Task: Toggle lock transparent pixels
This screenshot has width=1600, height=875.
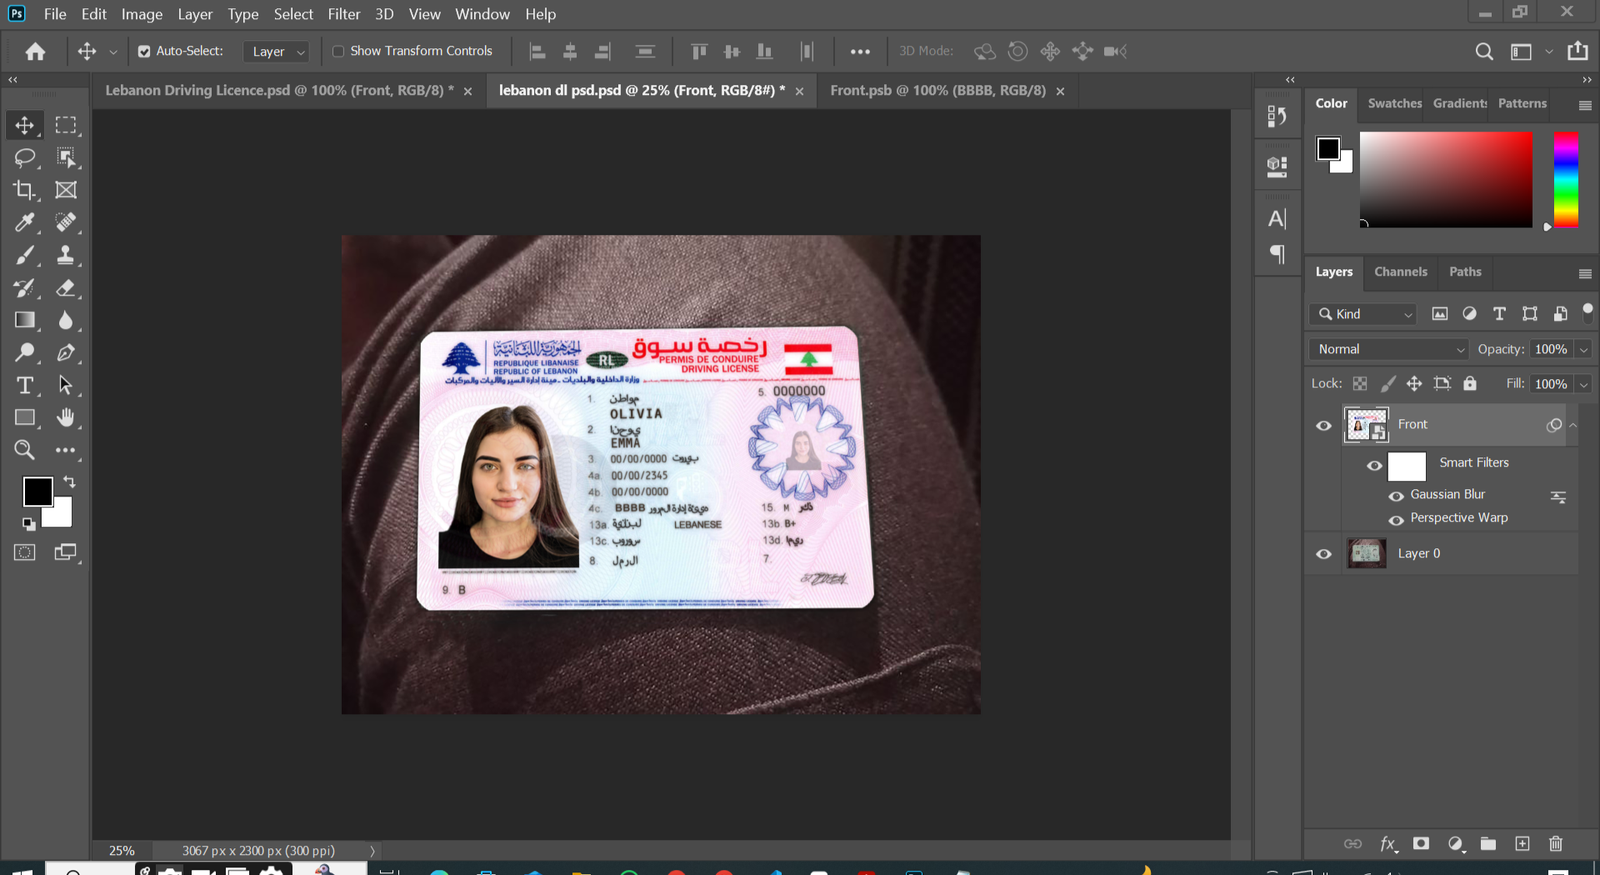Action: pyautogui.click(x=1360, y=383)
